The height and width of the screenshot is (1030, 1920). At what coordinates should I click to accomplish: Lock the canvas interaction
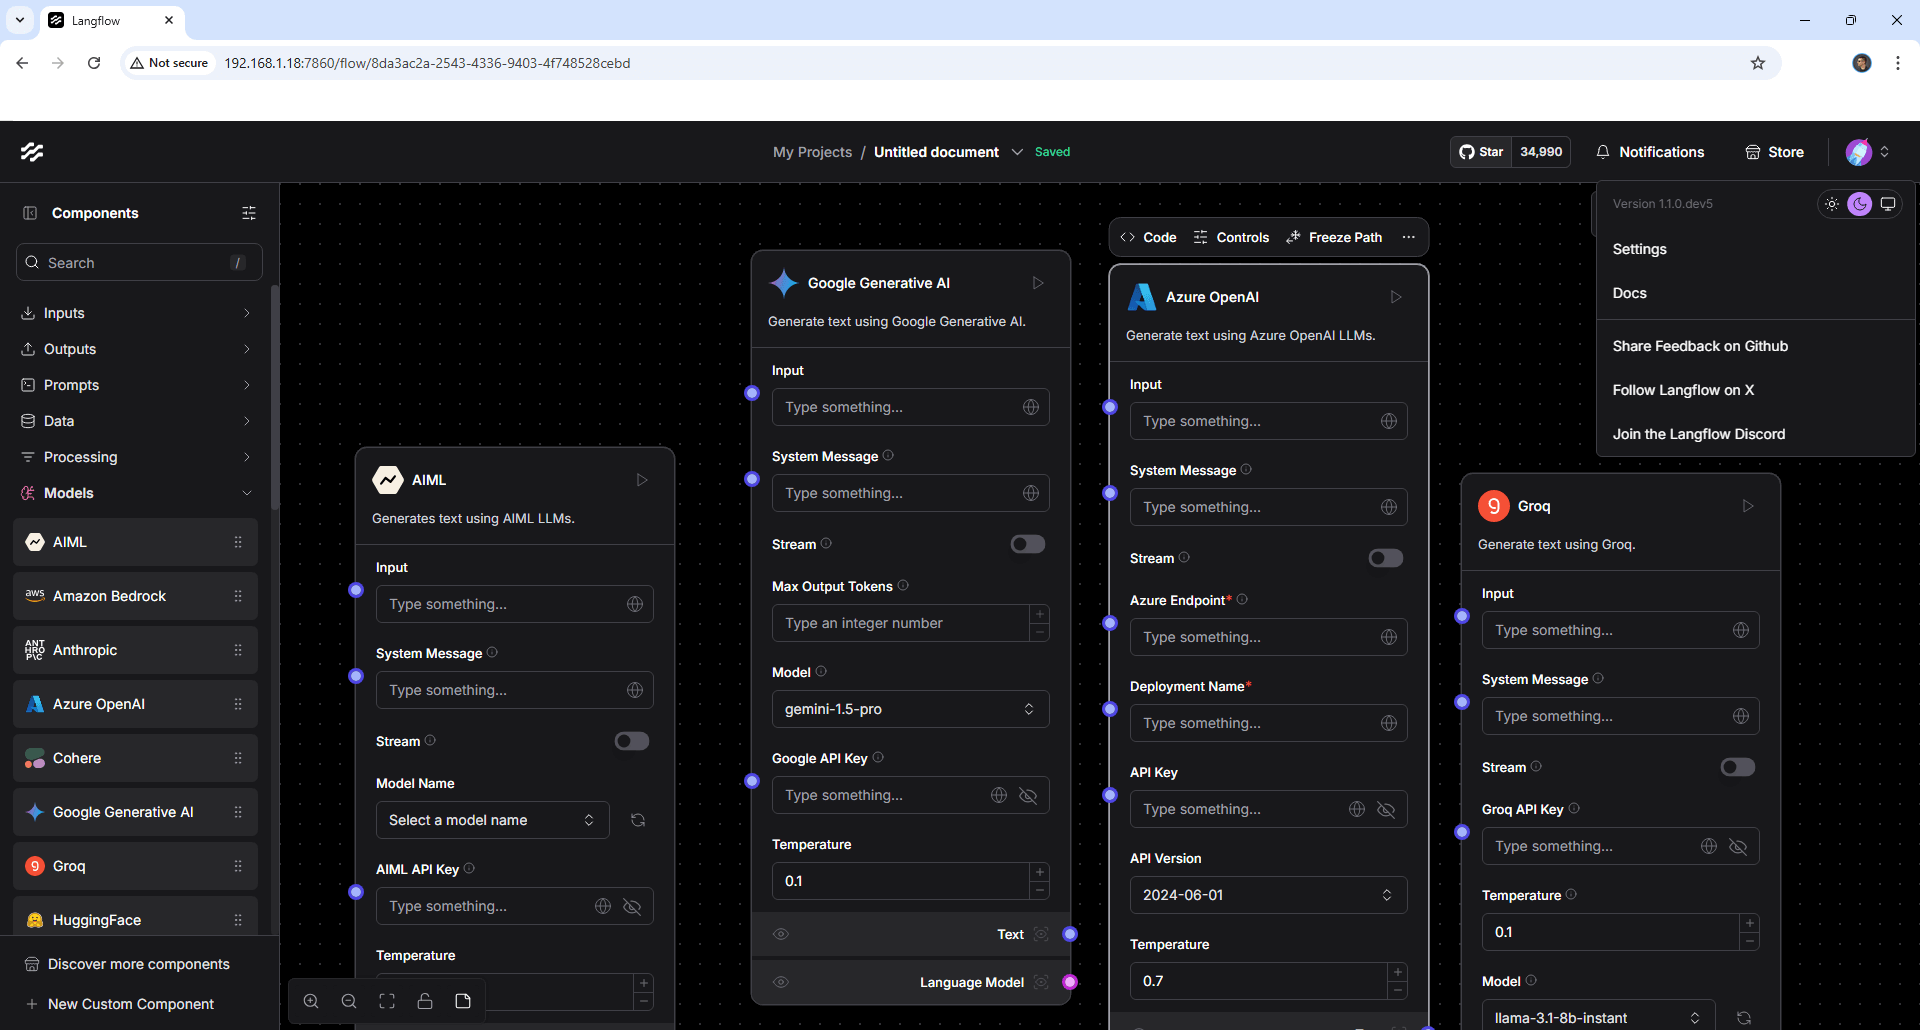[x=425, y=1001]
